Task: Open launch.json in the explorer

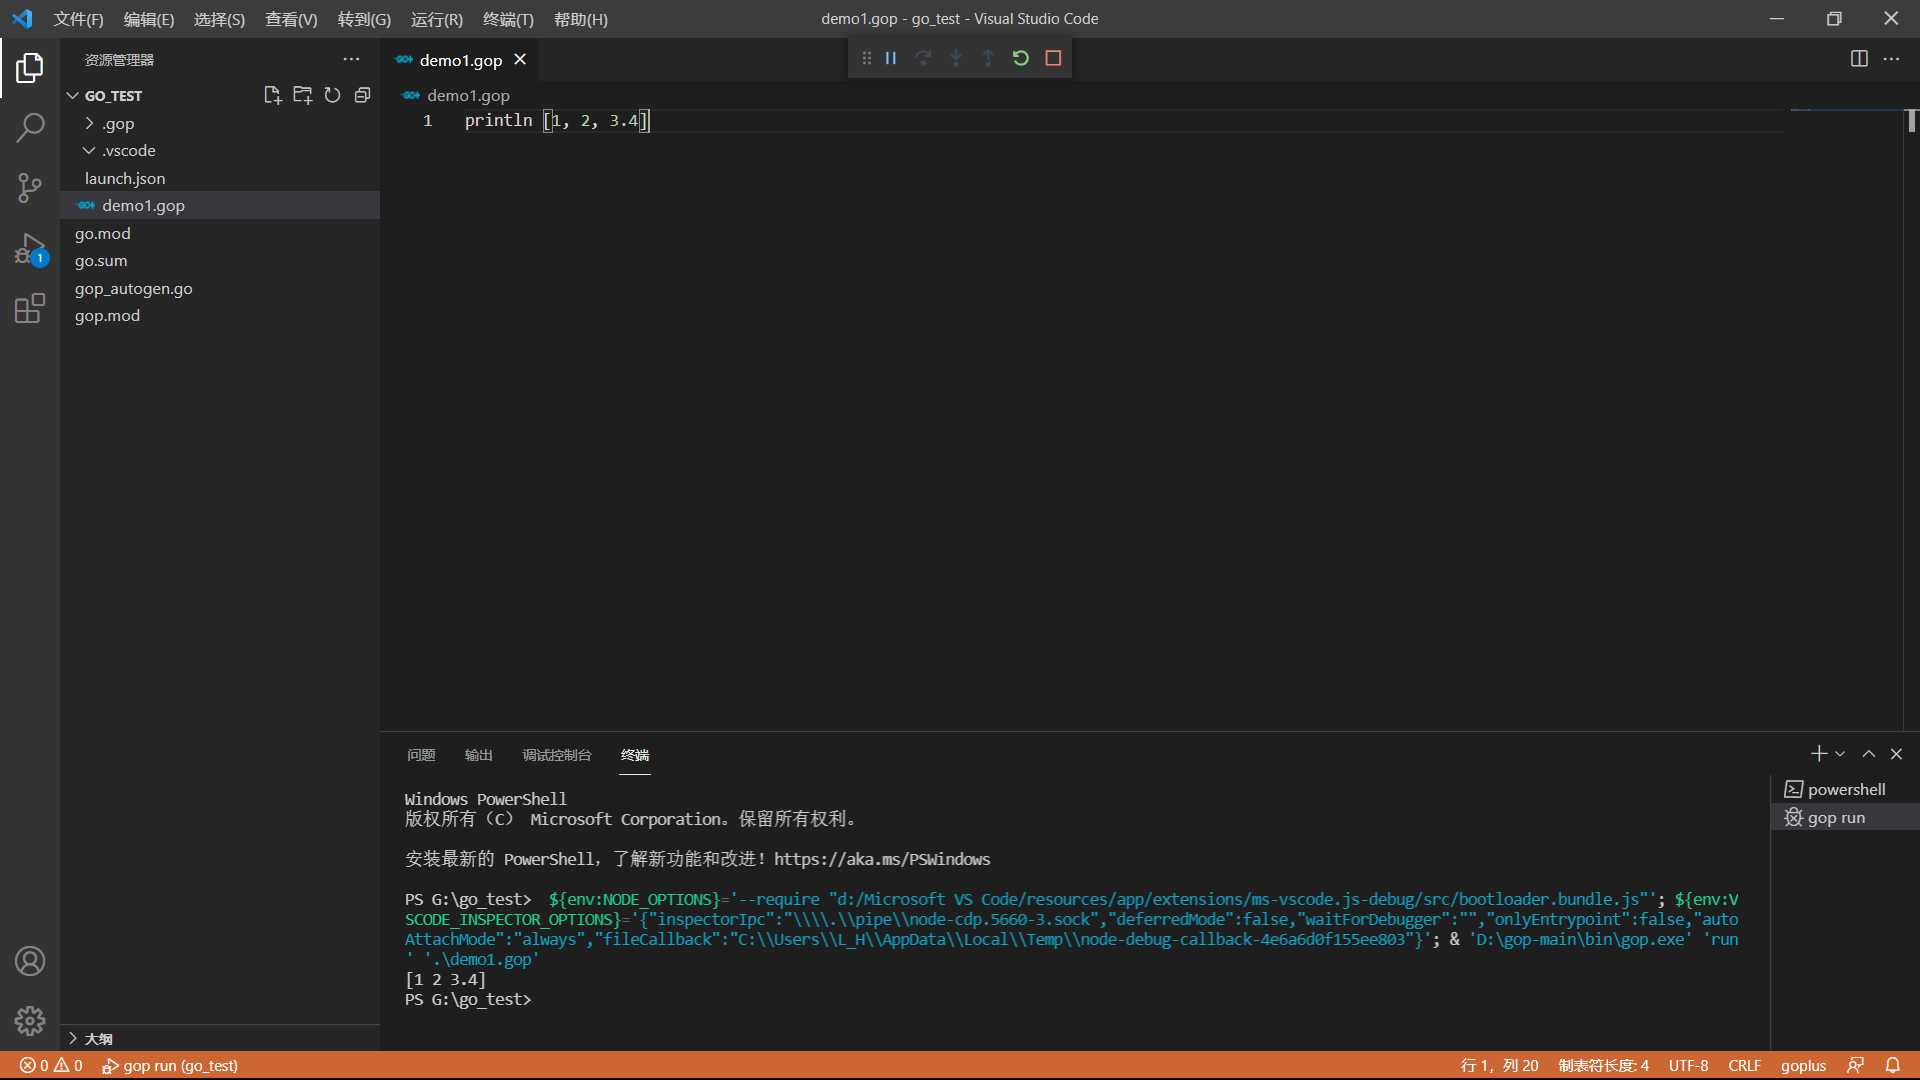Action: click(220, 178)
